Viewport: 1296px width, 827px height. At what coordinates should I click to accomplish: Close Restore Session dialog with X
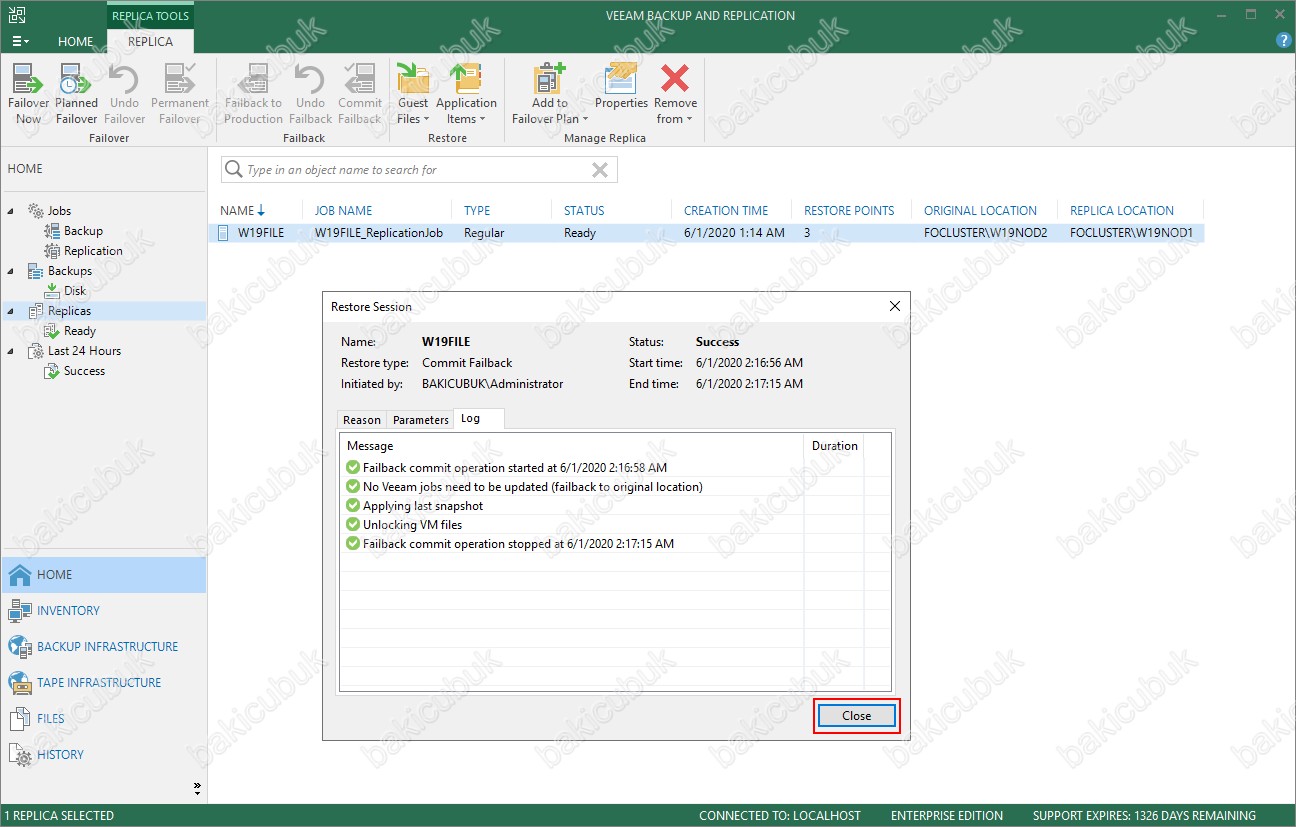click(x=895, y=307)
